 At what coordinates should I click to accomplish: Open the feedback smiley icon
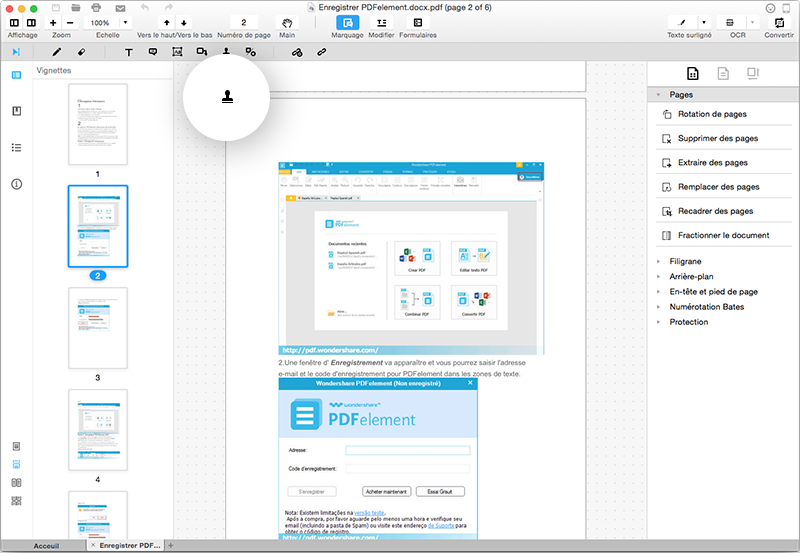[770, 8]
